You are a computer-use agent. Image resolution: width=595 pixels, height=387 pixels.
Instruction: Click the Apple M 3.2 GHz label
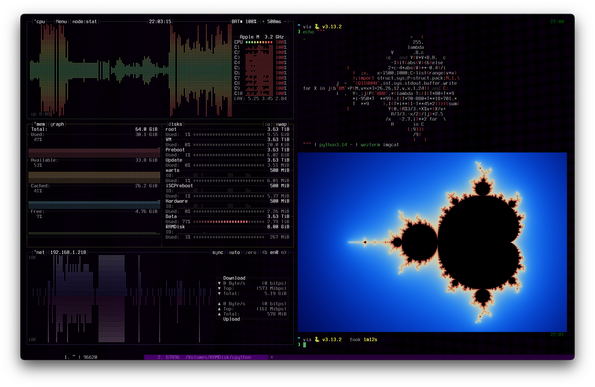[x=262, y=37]
